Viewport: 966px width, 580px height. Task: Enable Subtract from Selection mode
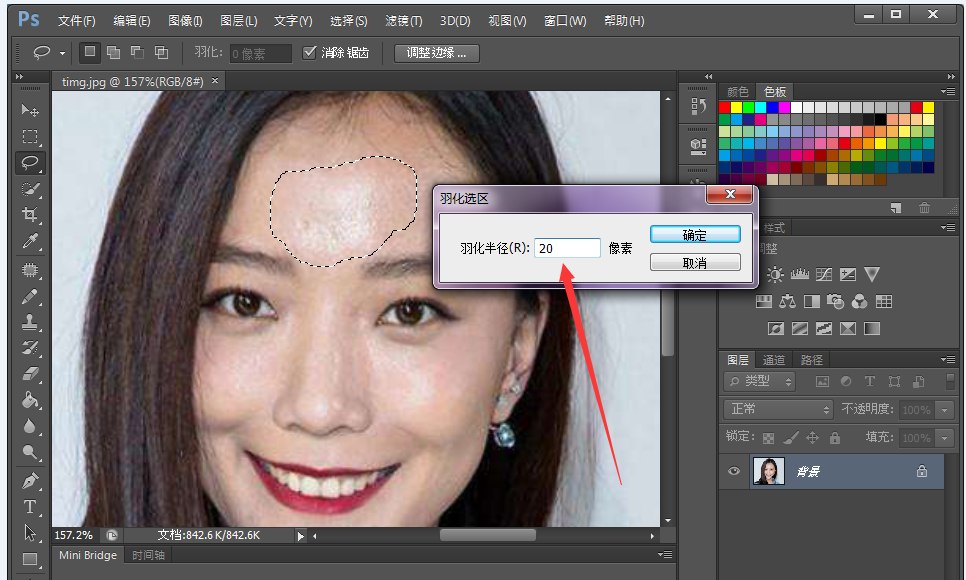click(x=137, y=52)
